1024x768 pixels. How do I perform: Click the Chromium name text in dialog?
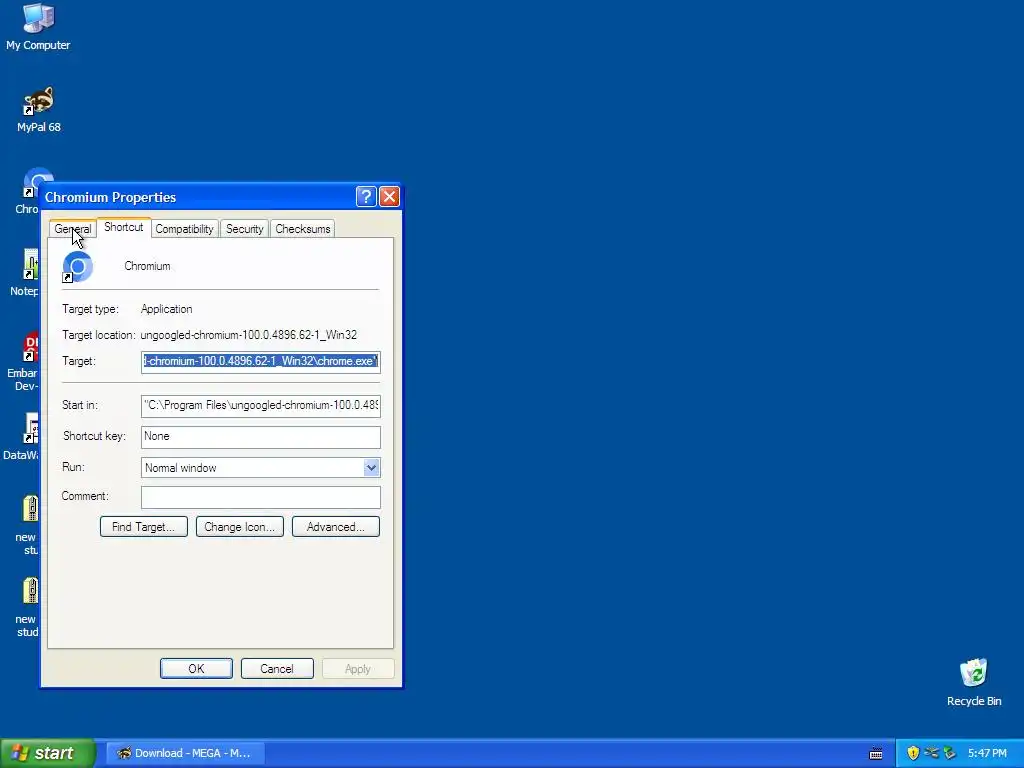(147, 266)
